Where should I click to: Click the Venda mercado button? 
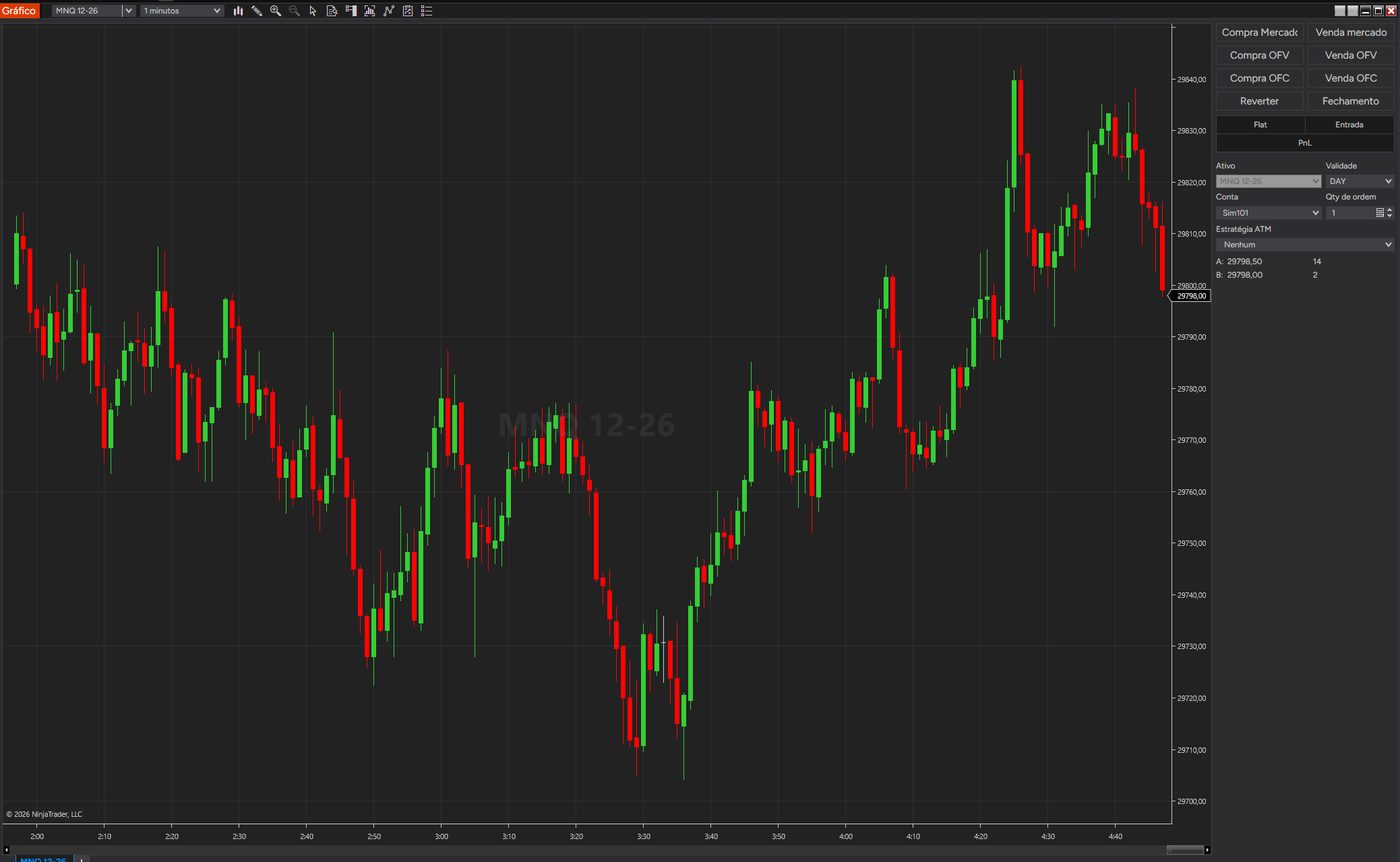[1351, 32]
